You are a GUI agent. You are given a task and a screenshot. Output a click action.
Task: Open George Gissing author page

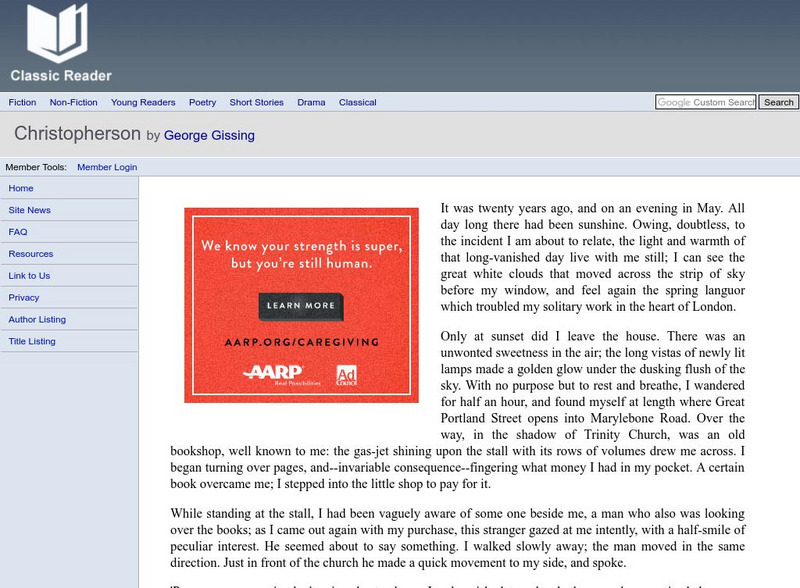(209, 135)
